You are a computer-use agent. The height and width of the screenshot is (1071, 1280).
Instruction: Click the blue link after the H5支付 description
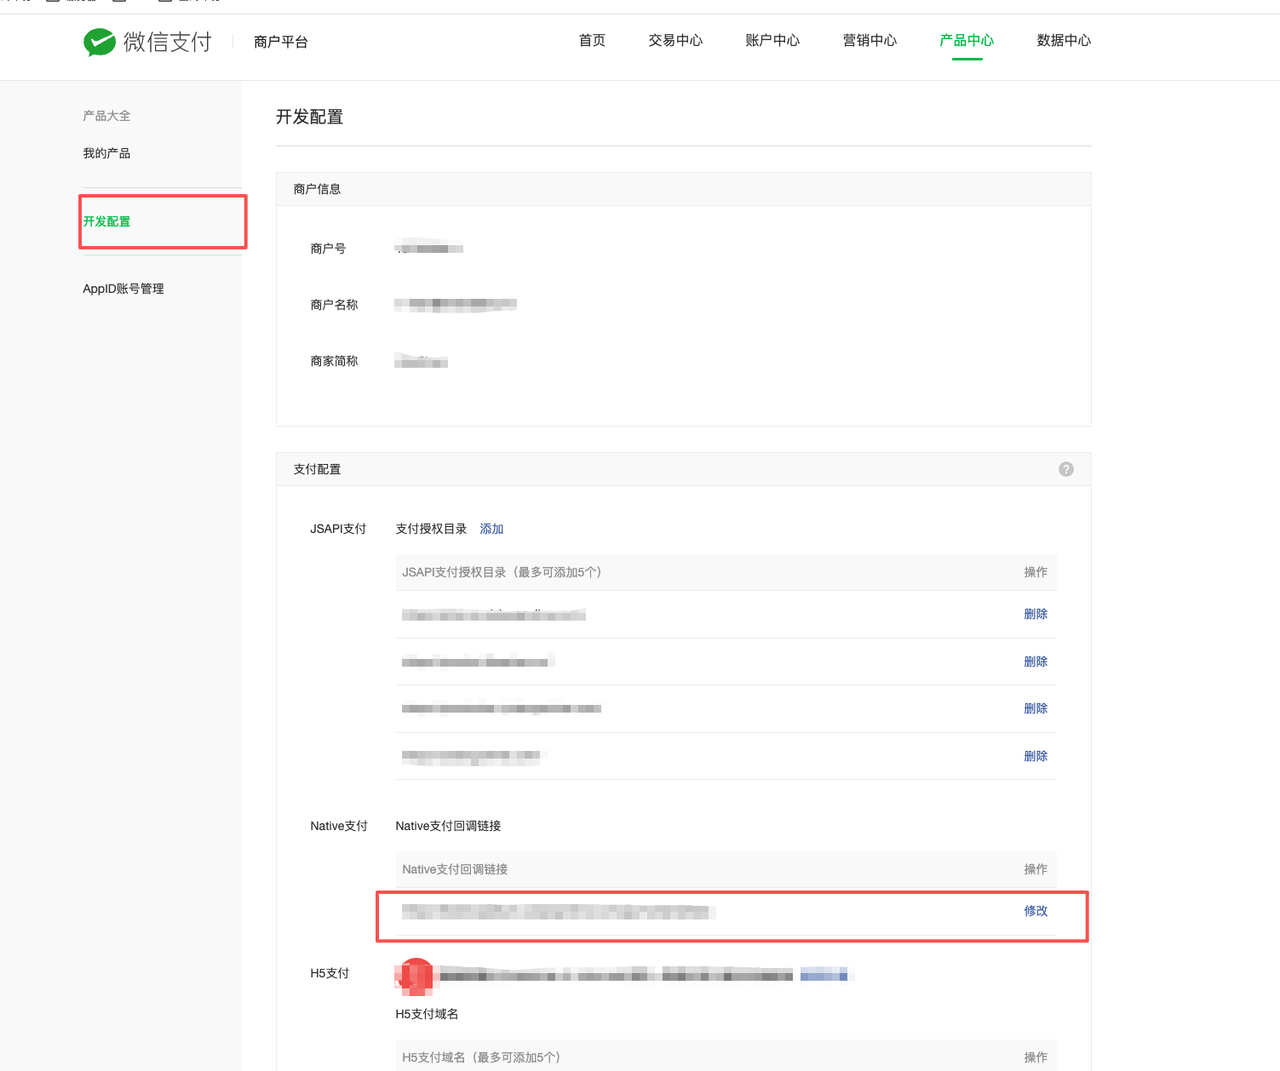tap(823, 974)
